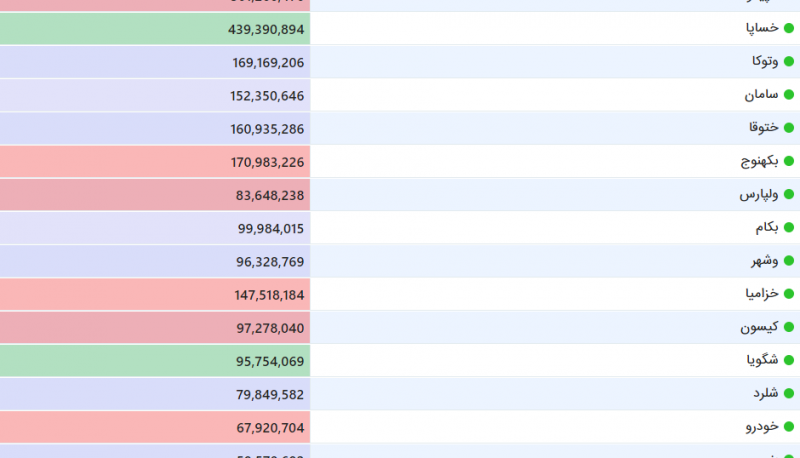Click the green dot next to وشهر
Image resolution: width=800 pixels, height=458 pixels.
[789, 261]
